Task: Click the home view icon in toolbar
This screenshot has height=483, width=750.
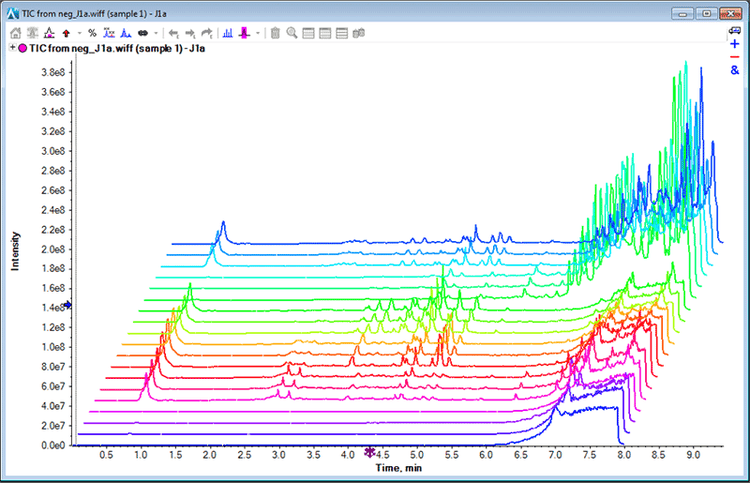Action: 15,33
